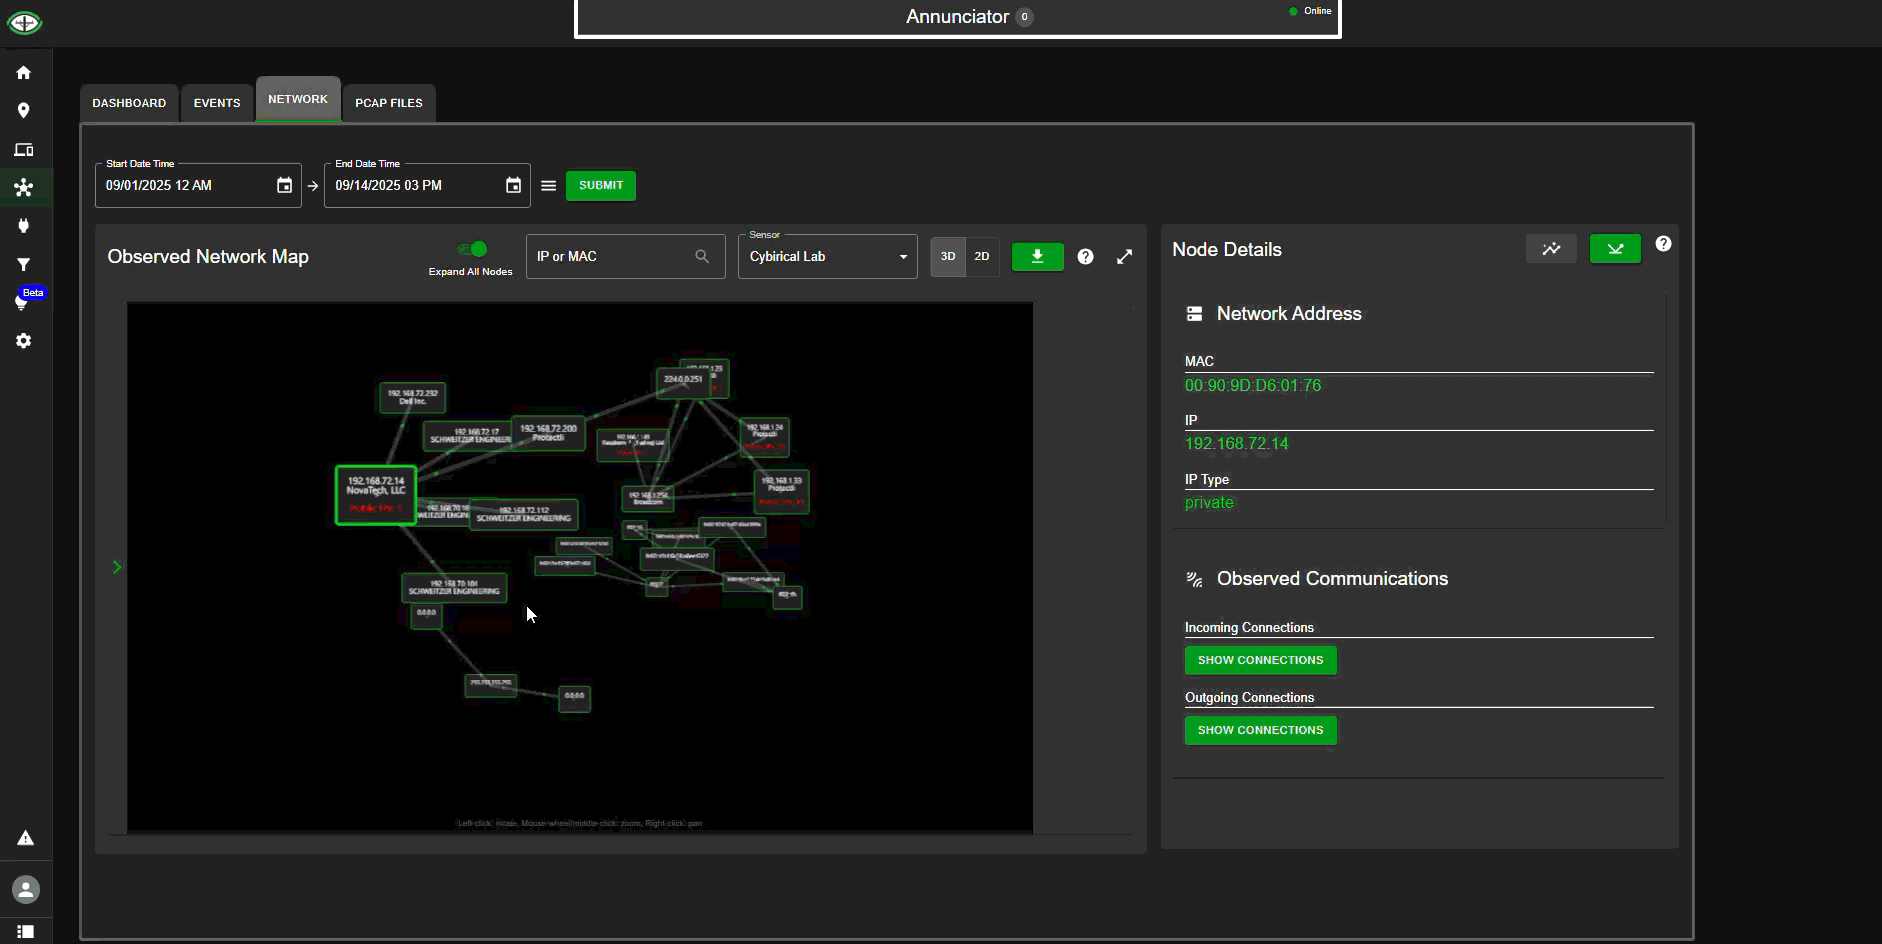Open settings gear in sidebar
Screen dimensions: 1882x944
[24, 341]
